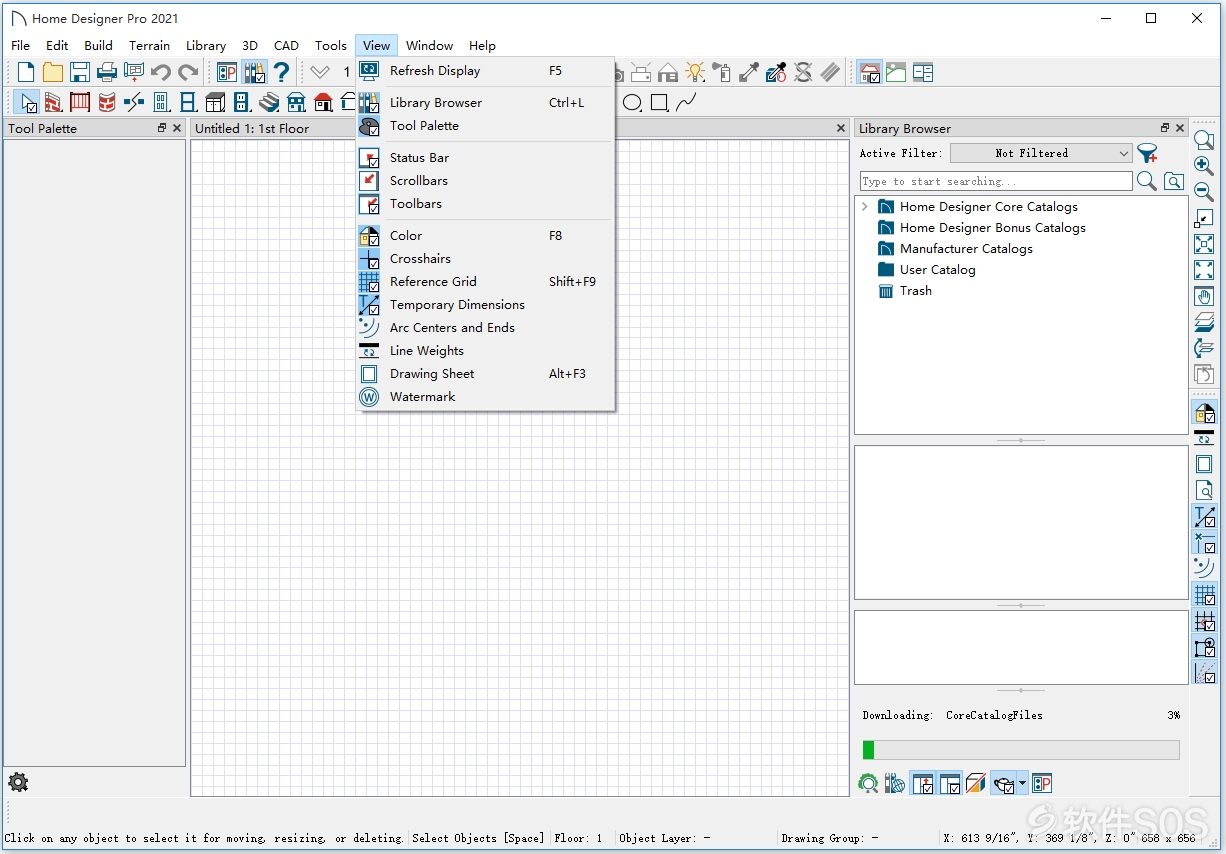Screen dimensions: 1226x854
Task: Close the Untitled 1: 1st Floor view
Action: pyautogui.click(x=840, y=128)
